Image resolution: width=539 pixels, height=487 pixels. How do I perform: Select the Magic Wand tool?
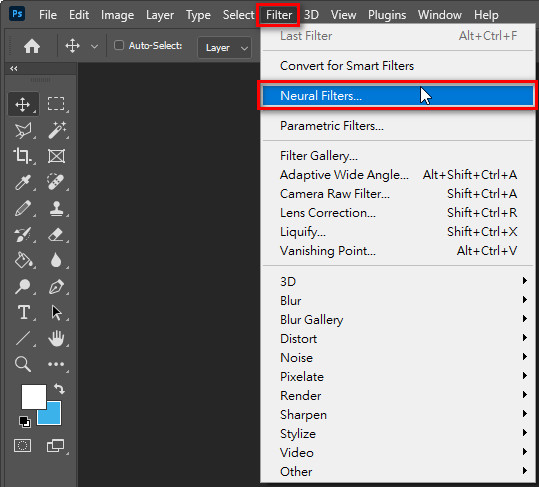coord(56,130)
